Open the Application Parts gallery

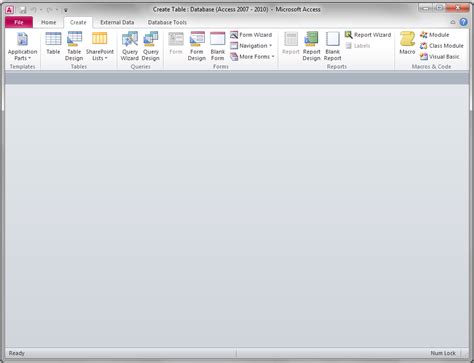click(22, 46)
